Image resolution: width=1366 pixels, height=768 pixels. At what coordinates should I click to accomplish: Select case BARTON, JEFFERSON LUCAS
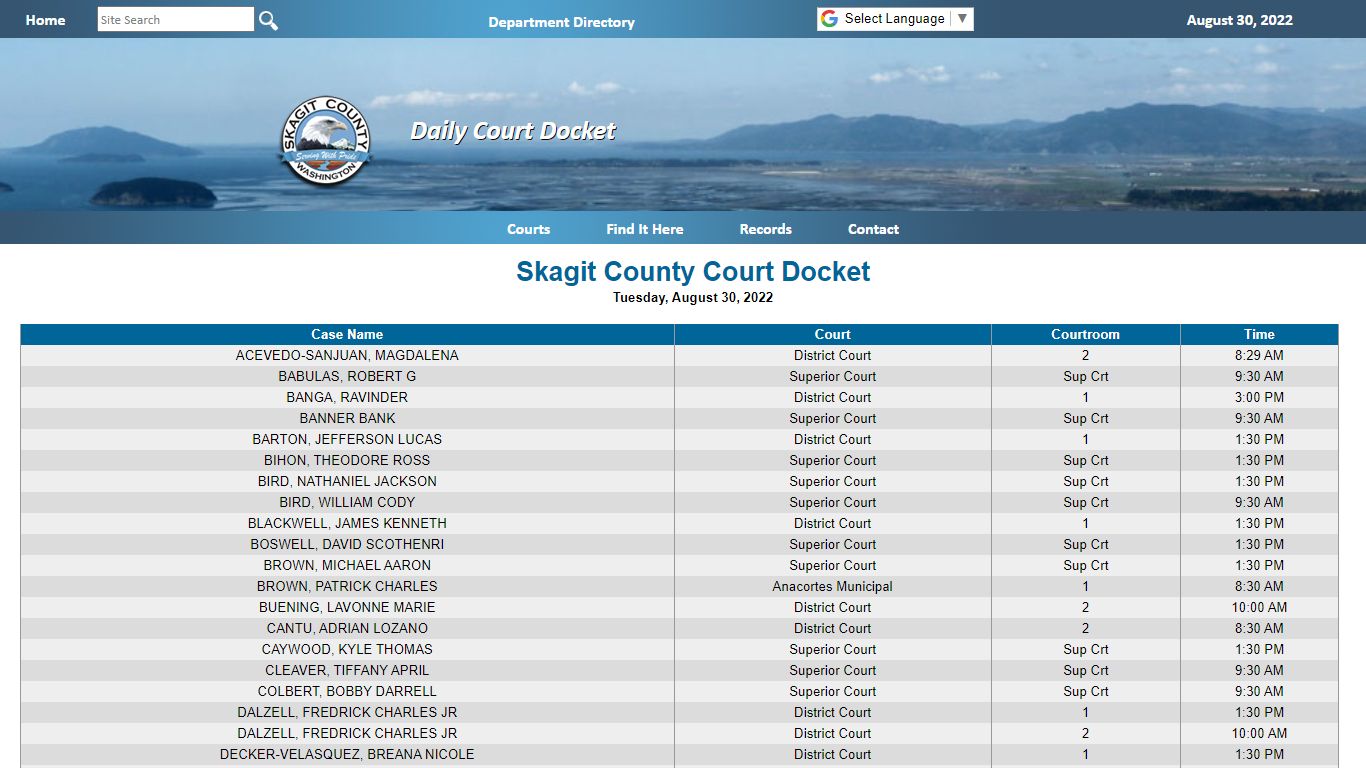point(347,439)
